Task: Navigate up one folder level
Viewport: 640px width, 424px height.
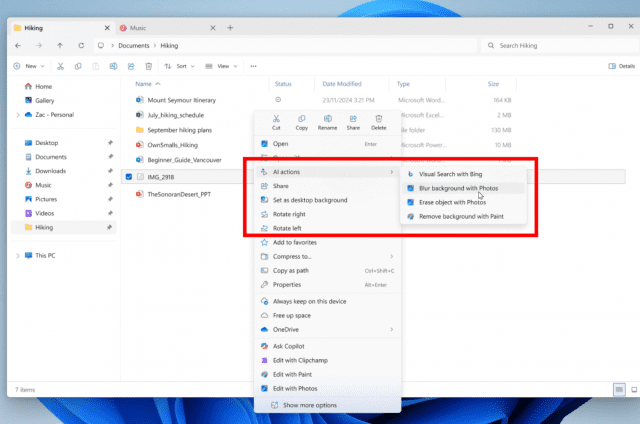Action: [x=60, y=45]
